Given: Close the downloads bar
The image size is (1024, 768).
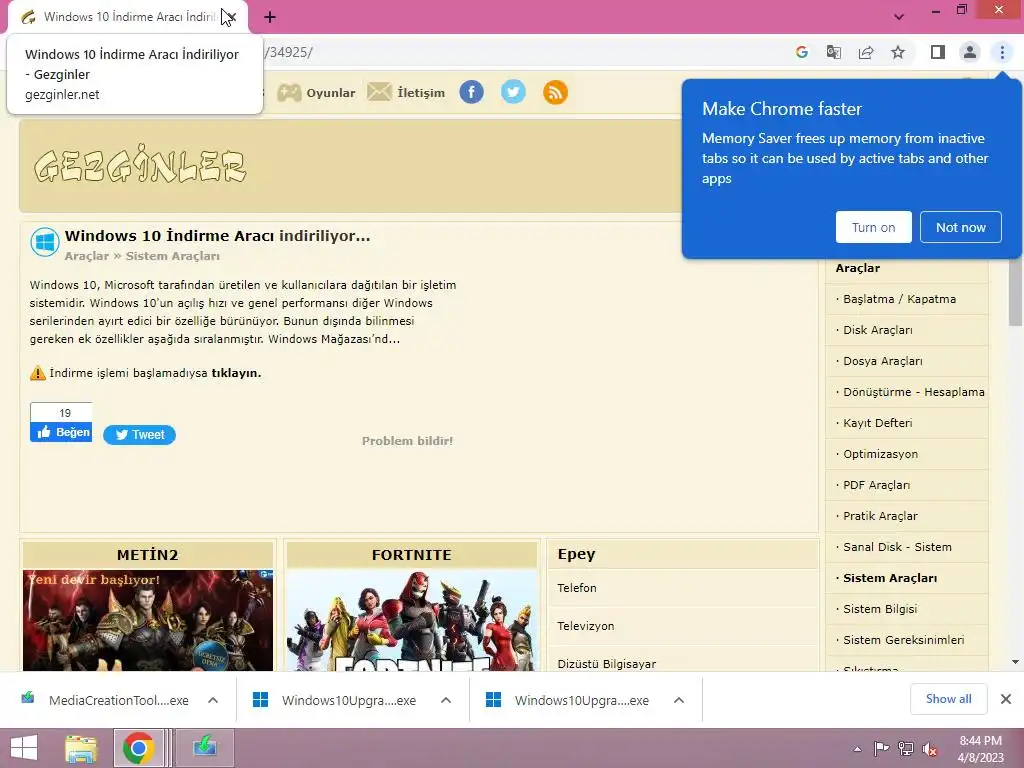Looking at the screenshot, I should 1006,699.
